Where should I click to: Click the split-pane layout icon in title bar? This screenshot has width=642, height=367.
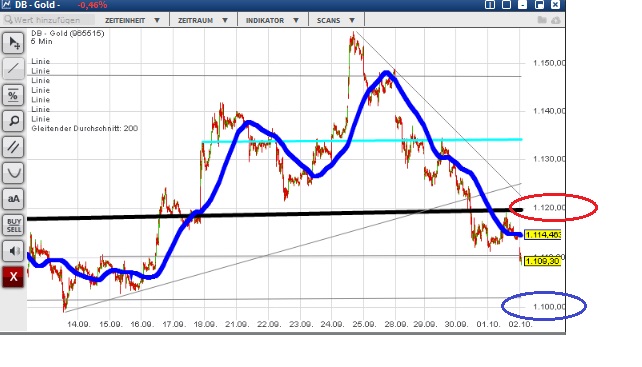pyautogui.click(x=490, y=5)
